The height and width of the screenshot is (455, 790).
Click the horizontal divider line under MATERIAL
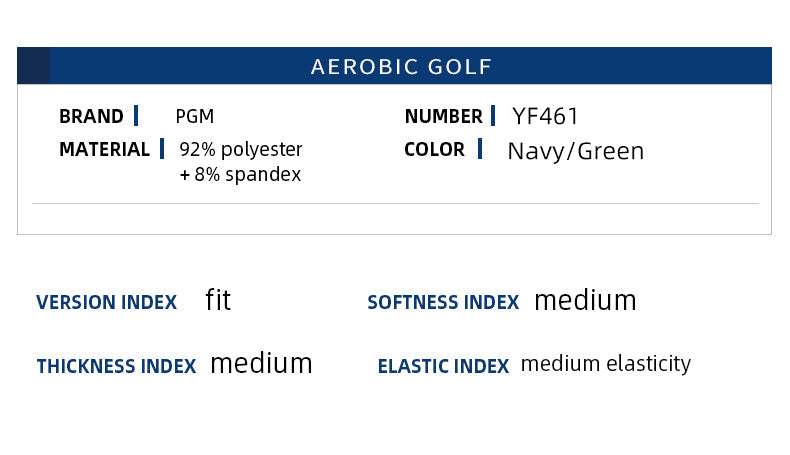395,204
